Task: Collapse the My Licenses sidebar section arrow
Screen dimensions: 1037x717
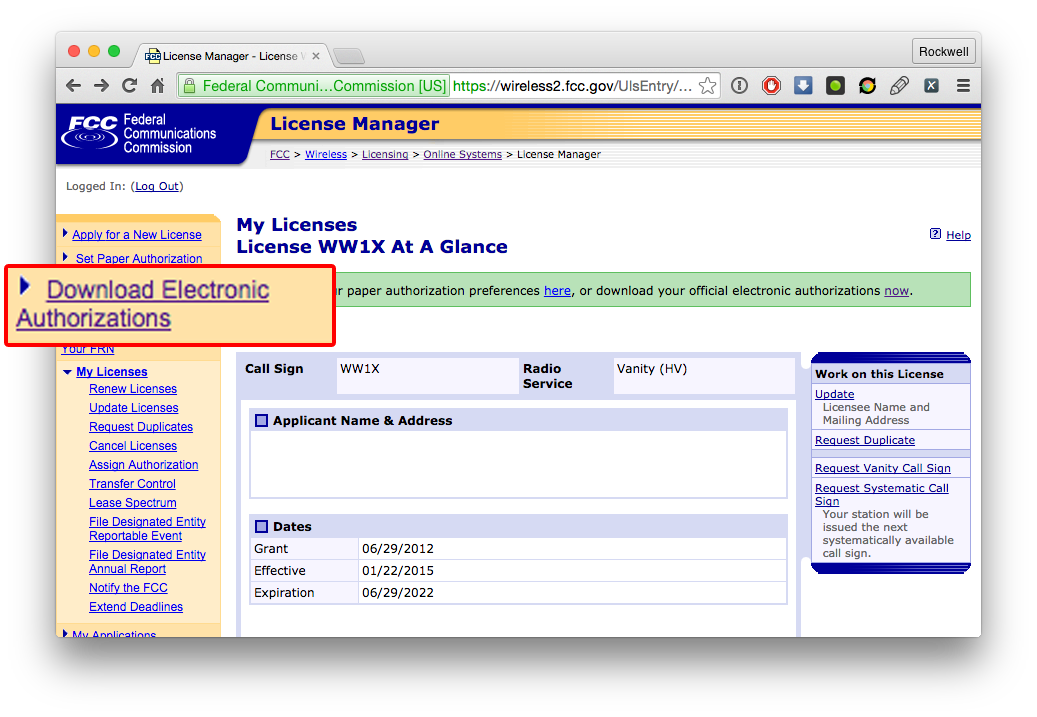Action: coord(67,372)
